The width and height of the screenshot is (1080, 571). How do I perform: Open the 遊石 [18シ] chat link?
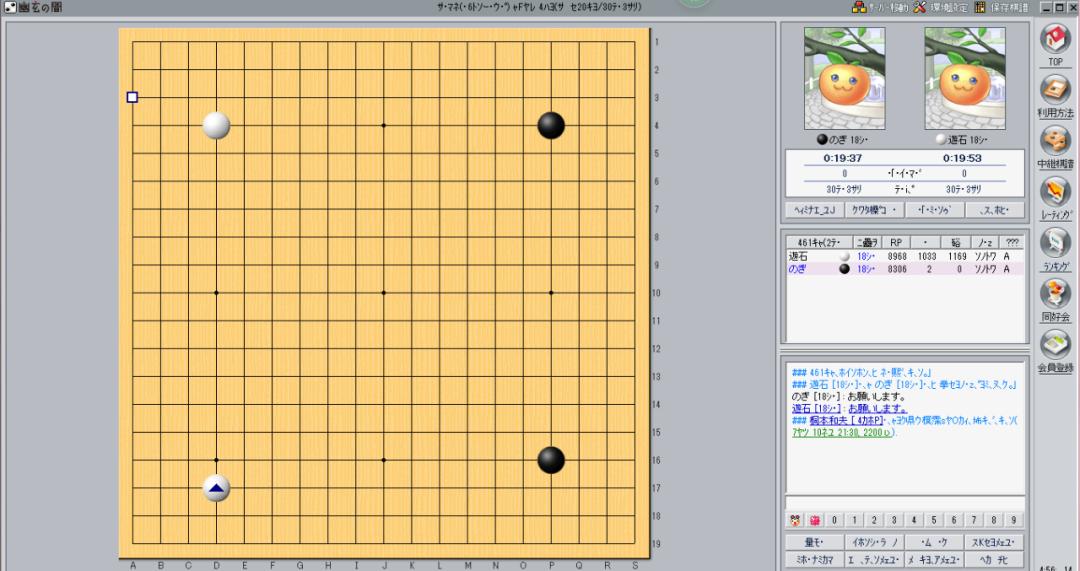coord(817,409)
